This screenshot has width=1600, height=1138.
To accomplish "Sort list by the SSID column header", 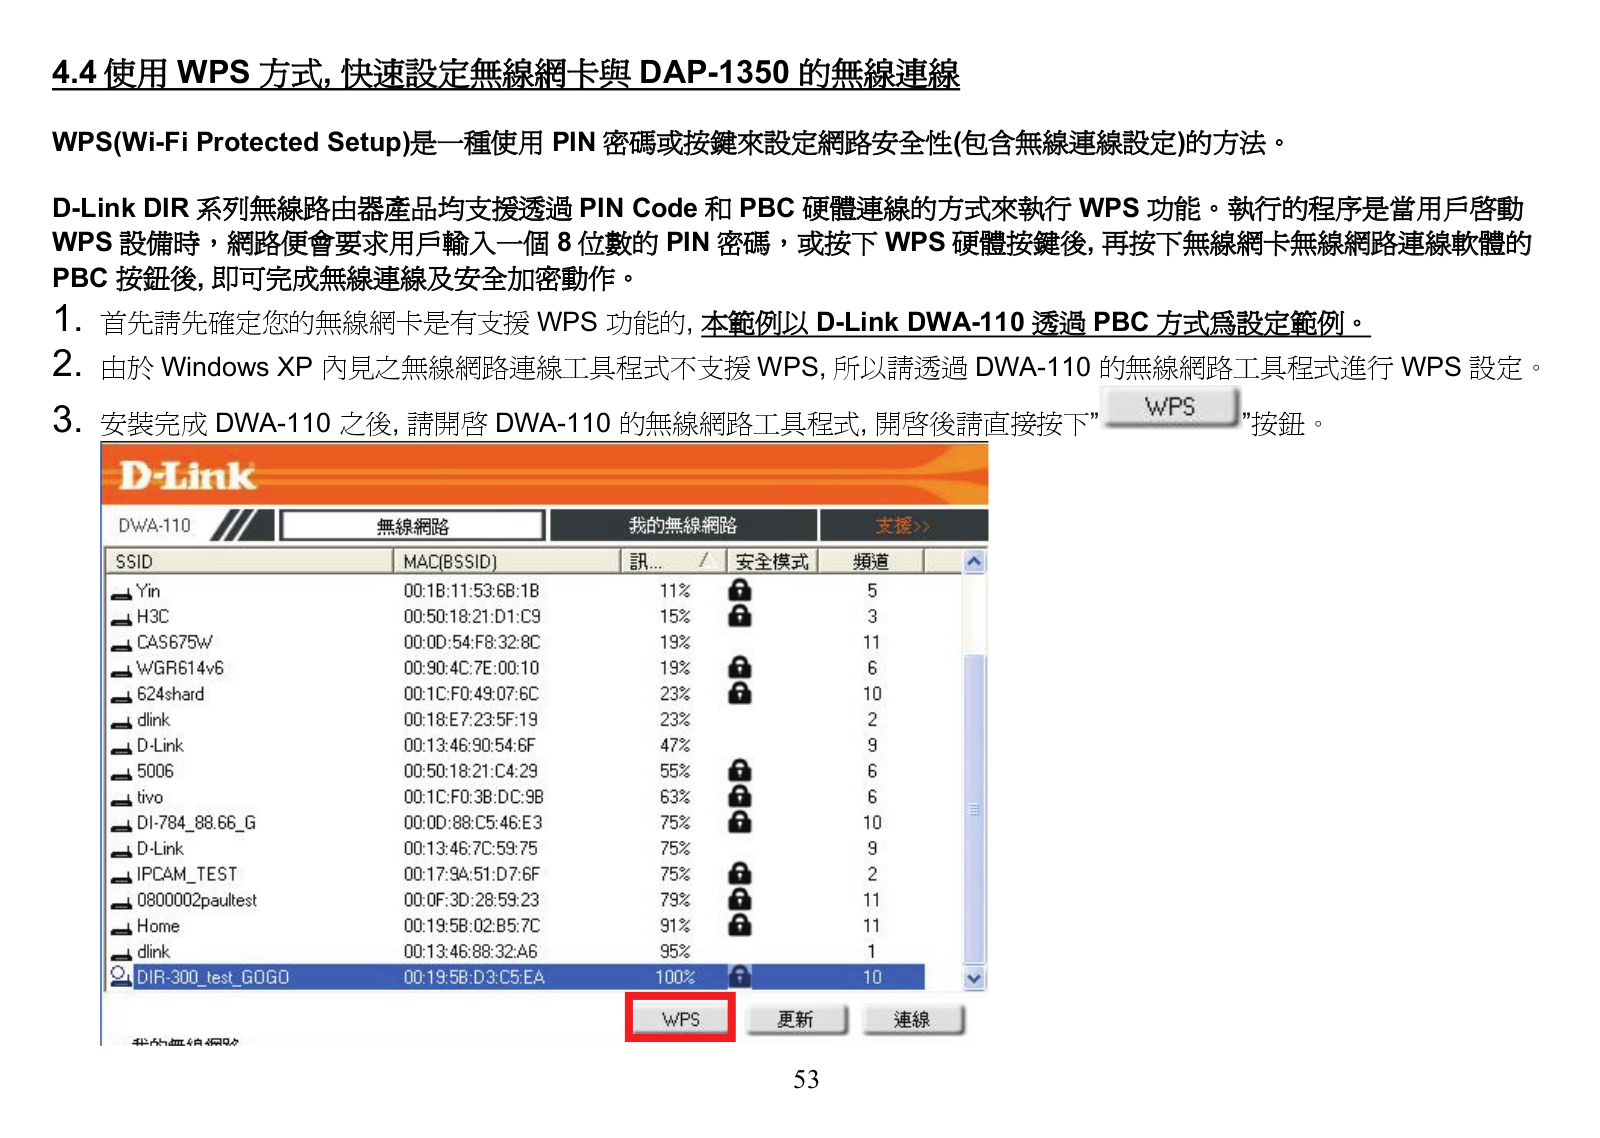I will [x=249, y=561].
